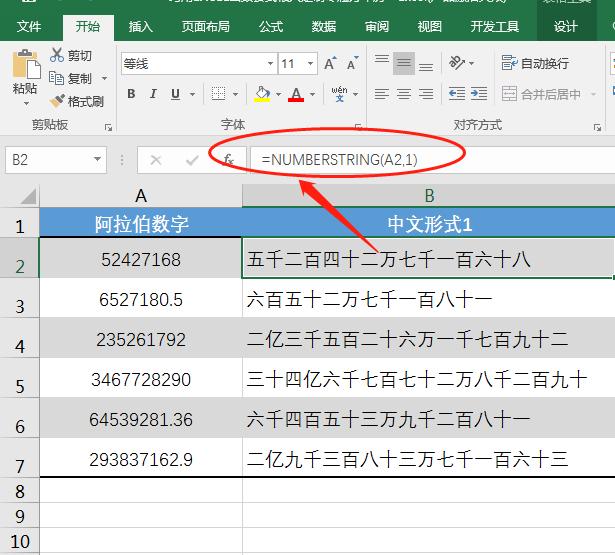Image resolution: width=615 pixels, height=555 pixels.
Task: Select row 5 header
Action: pyautogui.click(x=20, y=380)
